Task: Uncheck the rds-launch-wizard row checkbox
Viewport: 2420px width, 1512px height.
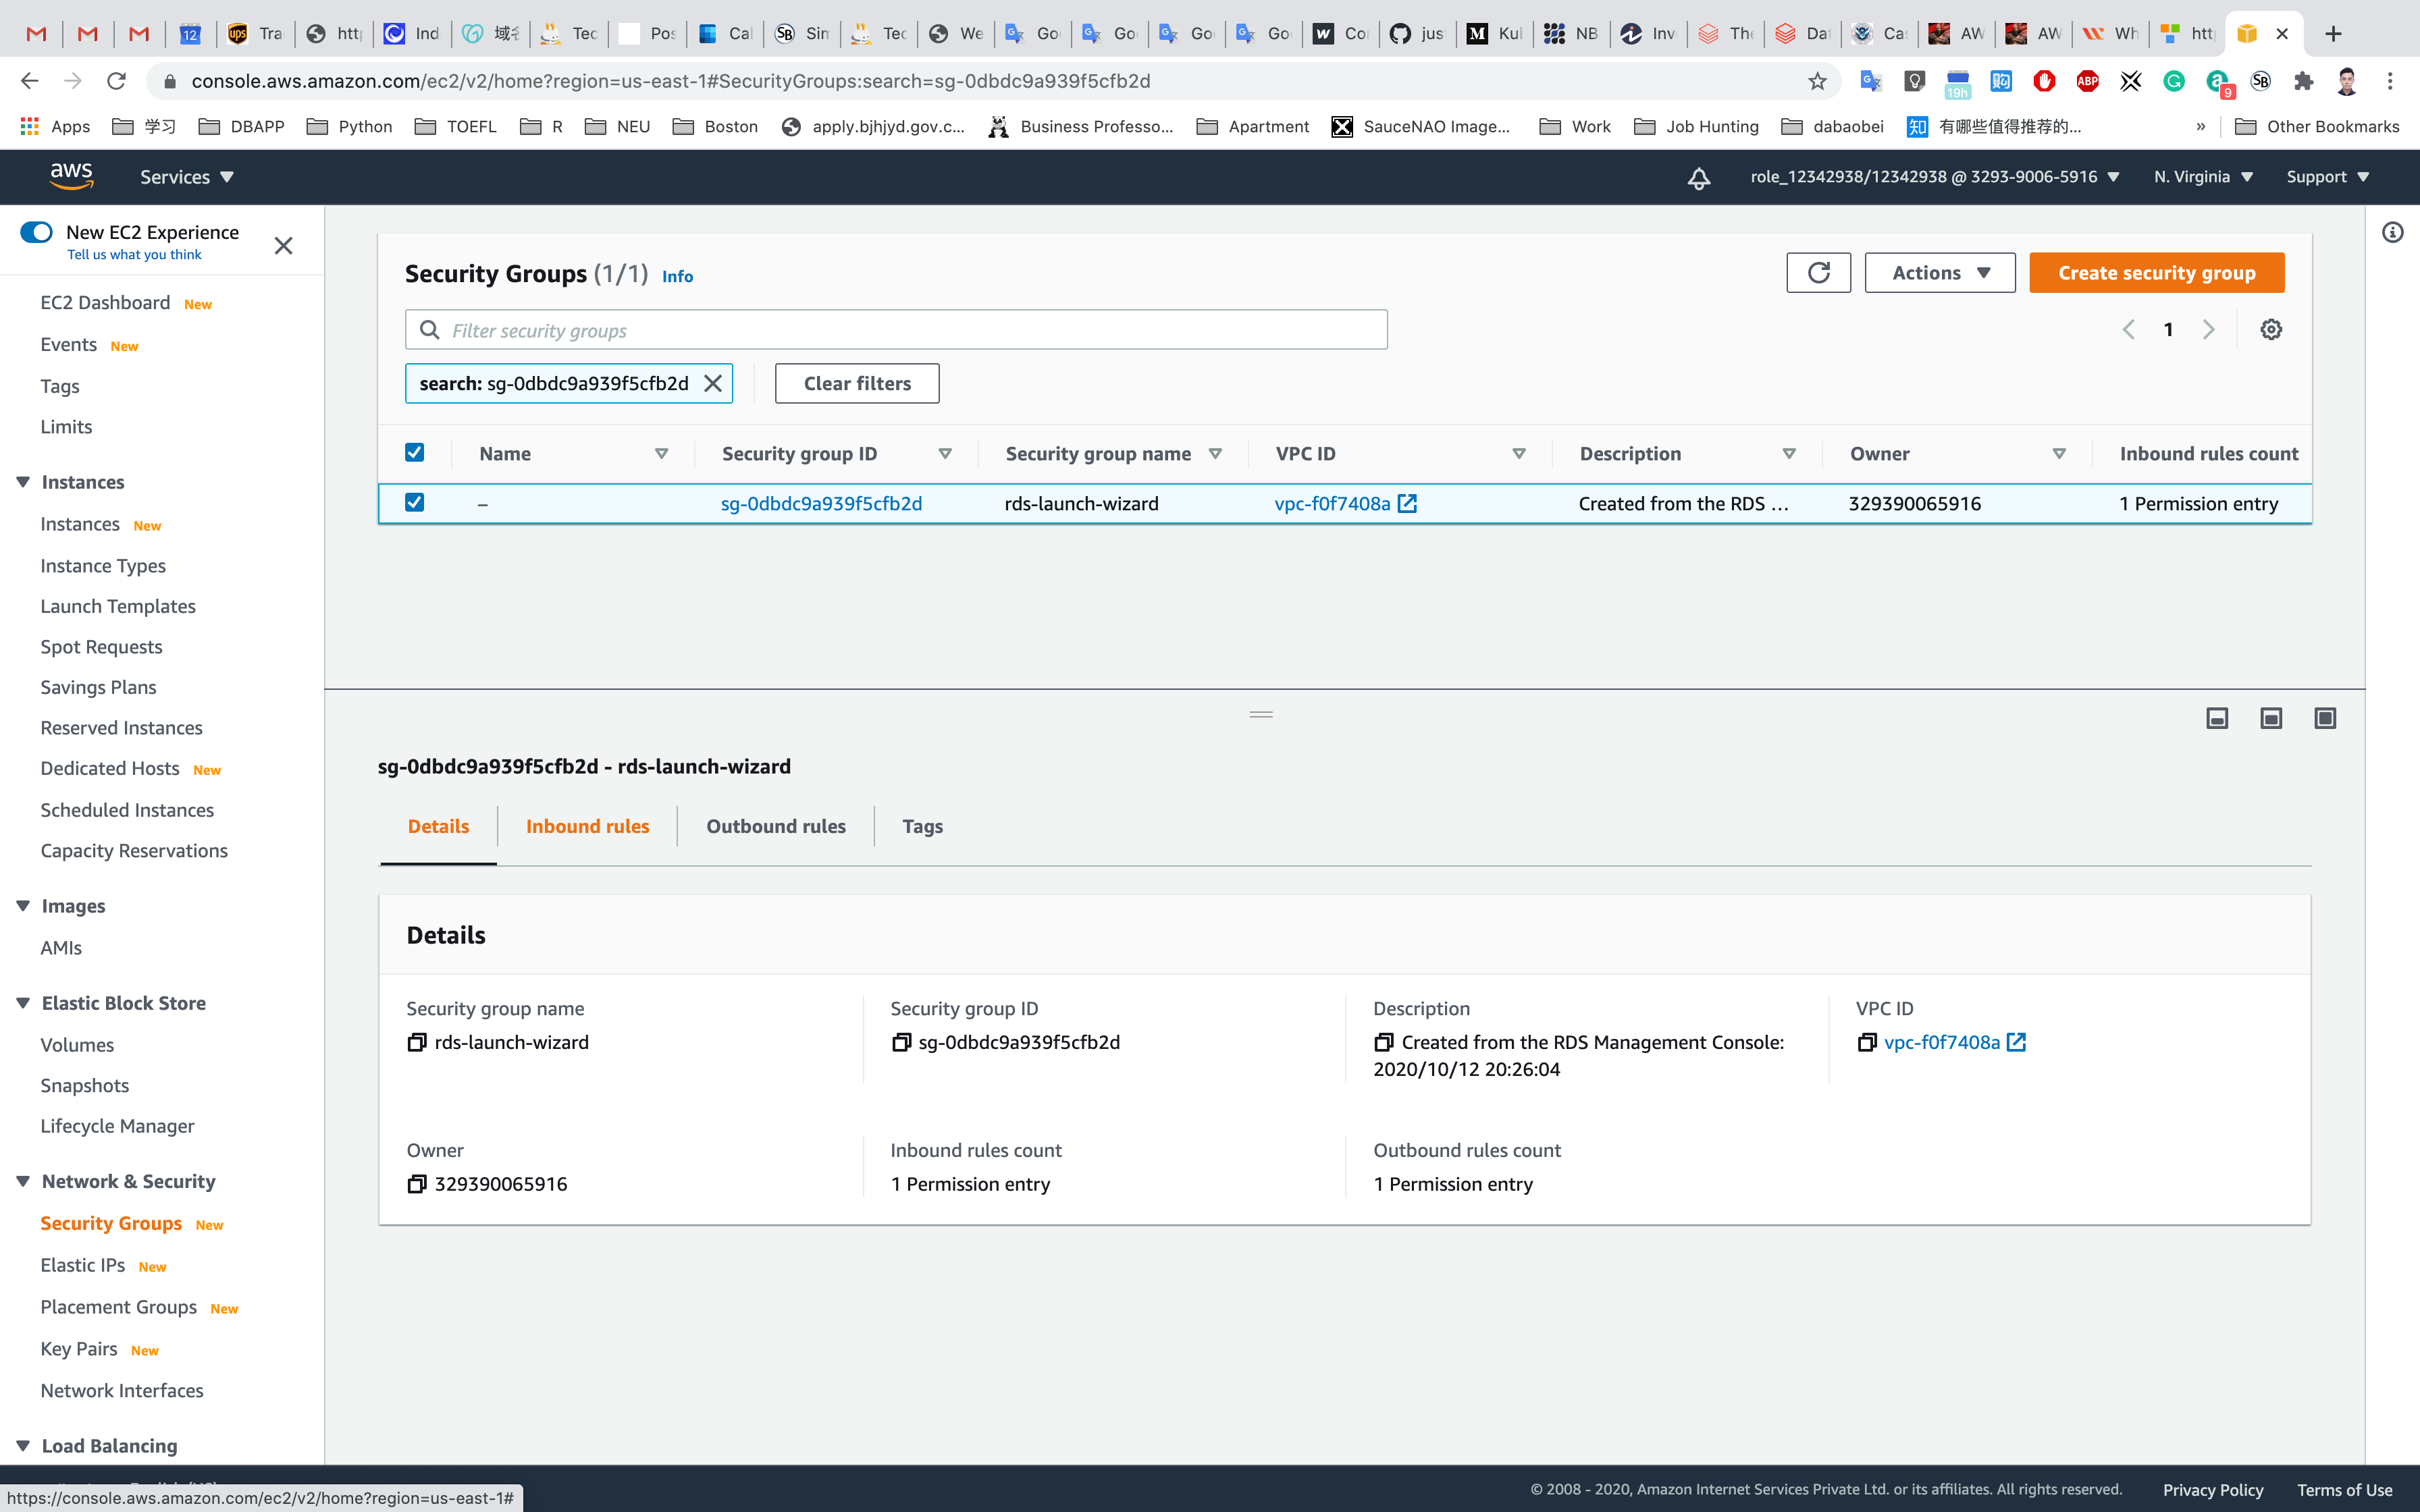Action: [x=415, y=503]
